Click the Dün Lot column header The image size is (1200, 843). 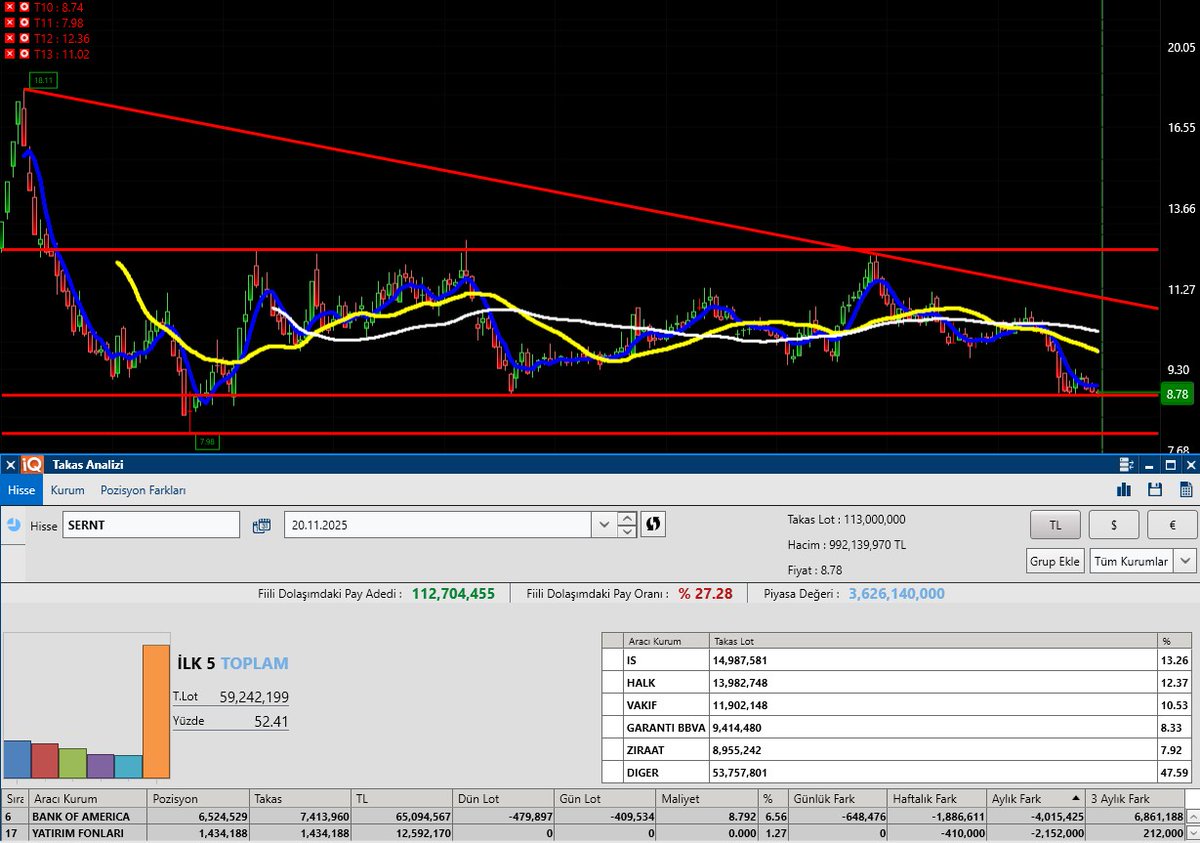point(505,799)
